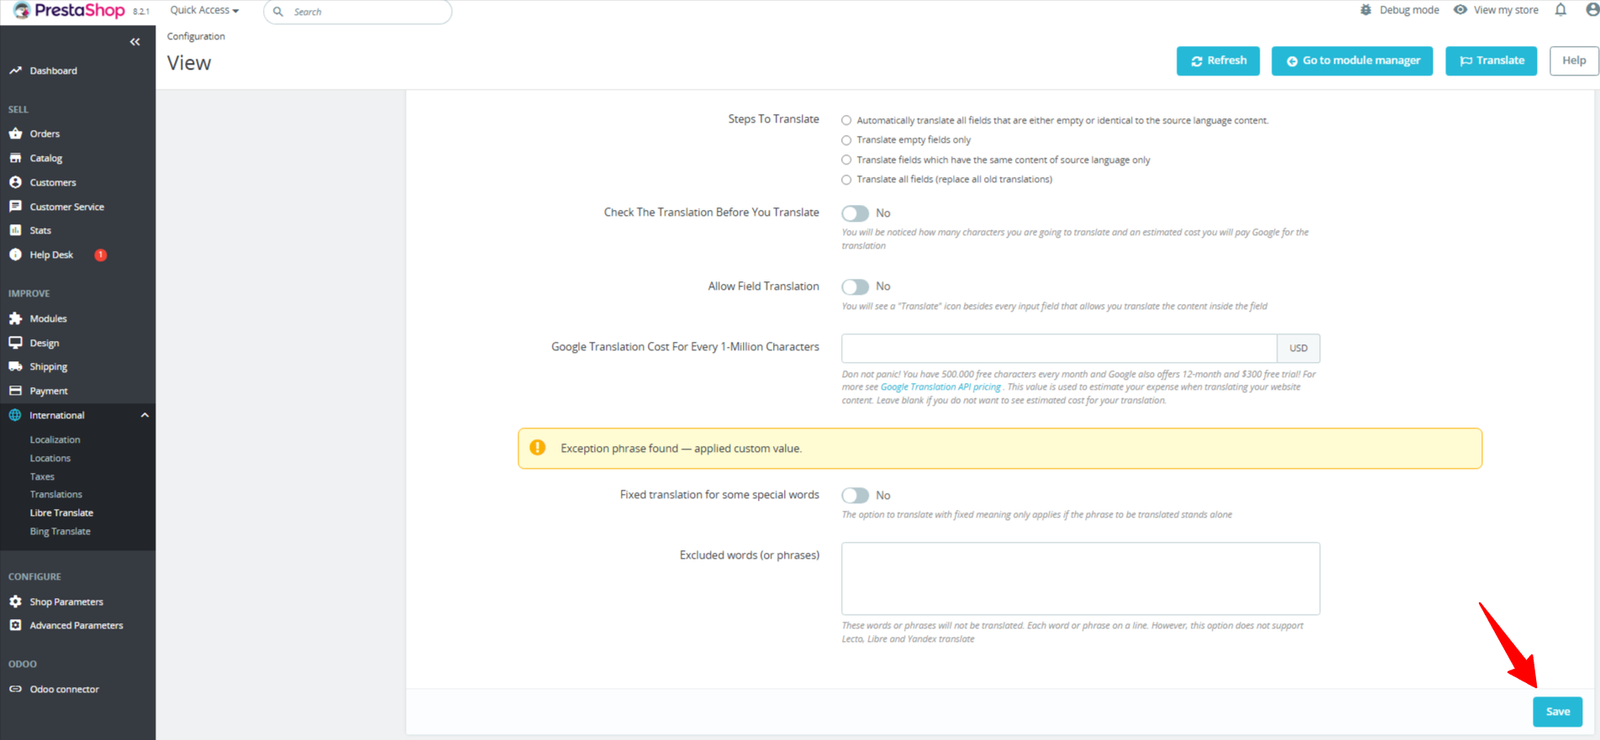Click the Configuration breadcrumb link
1600x740 pixels.
point(196,36)
